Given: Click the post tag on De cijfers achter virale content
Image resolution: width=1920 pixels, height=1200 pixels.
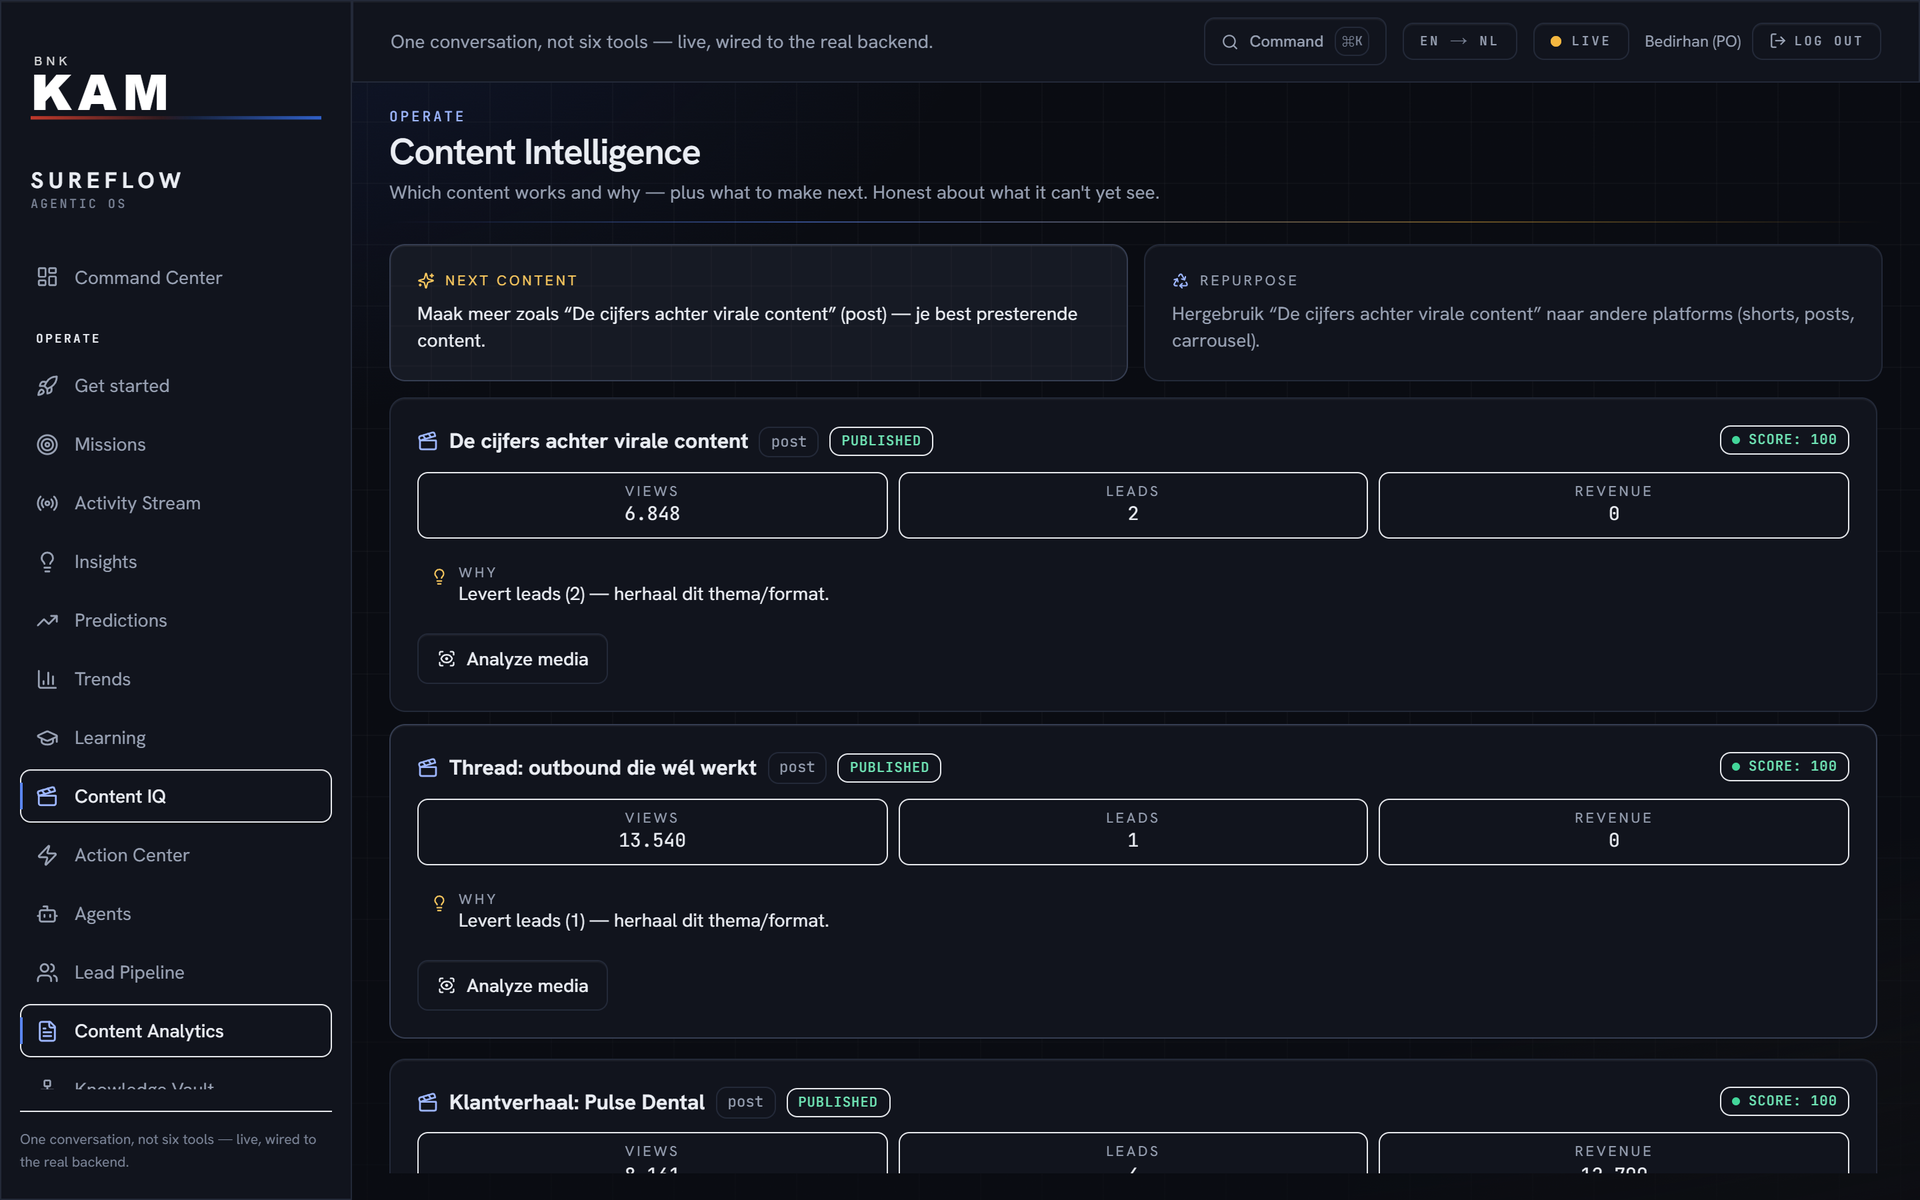Looking at the screenshot, I should (788, 442).
